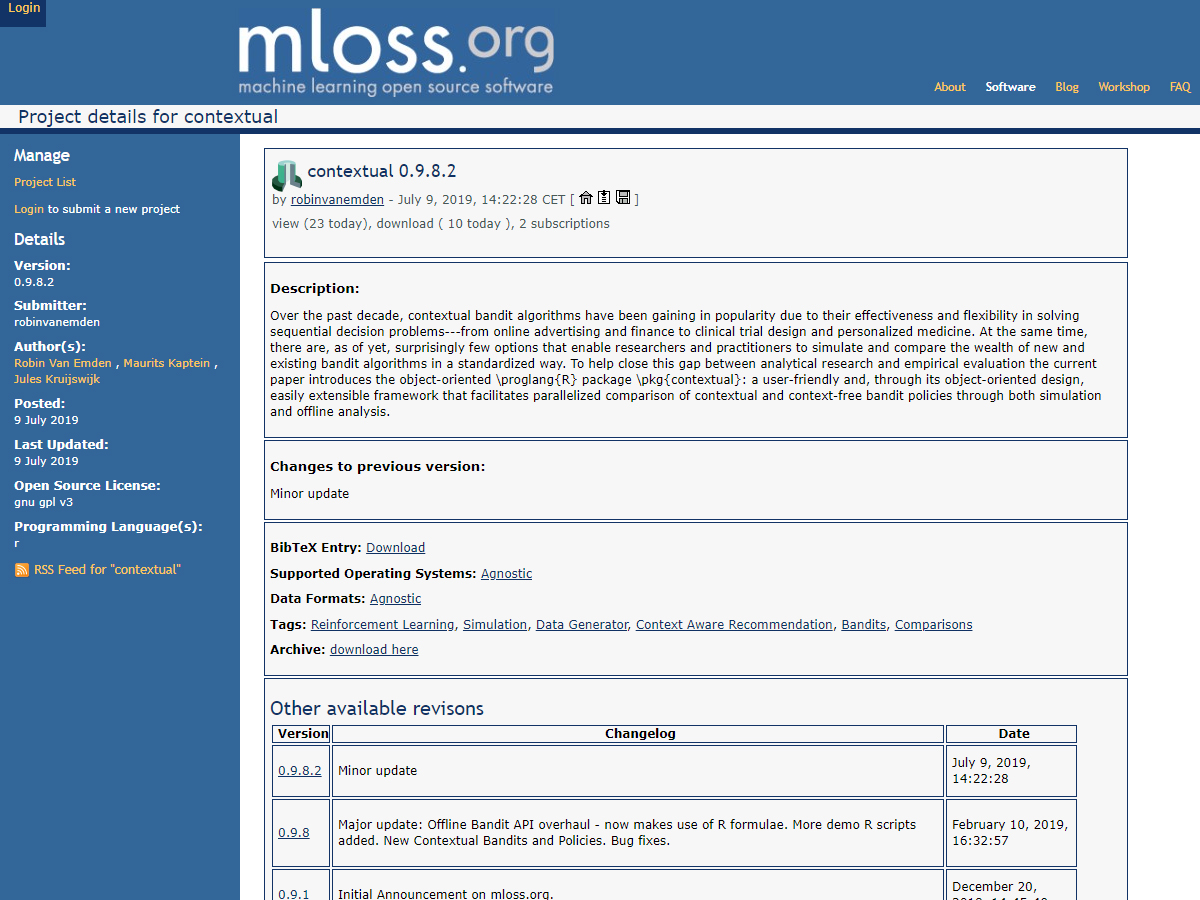Click the floppy disk save icon
The image size is (1200, 900).
[623, 198]
